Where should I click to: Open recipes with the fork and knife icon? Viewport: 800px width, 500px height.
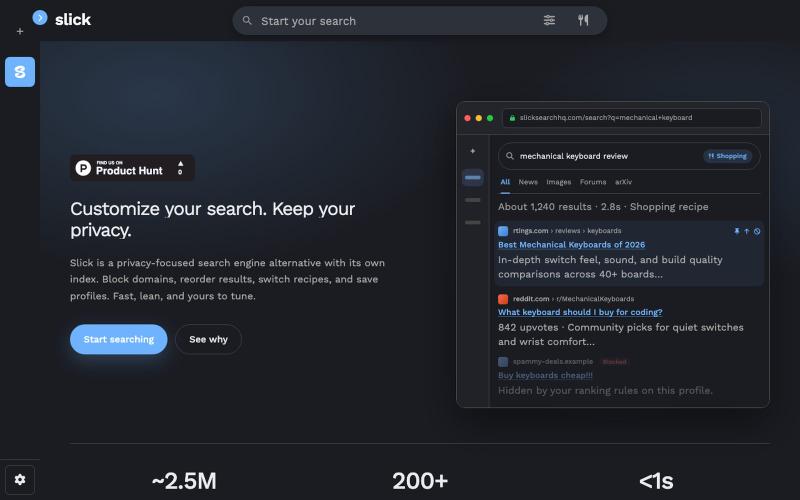coord(583,20)
